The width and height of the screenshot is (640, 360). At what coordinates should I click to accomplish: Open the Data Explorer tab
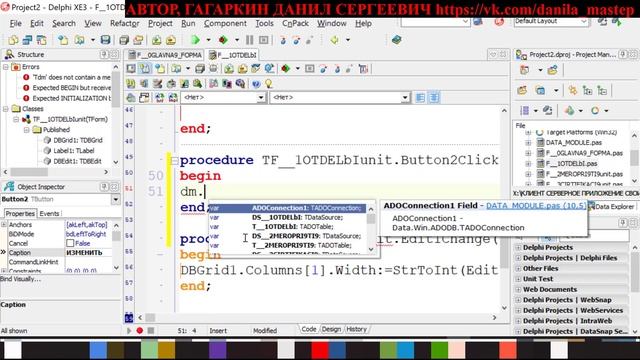611,206
